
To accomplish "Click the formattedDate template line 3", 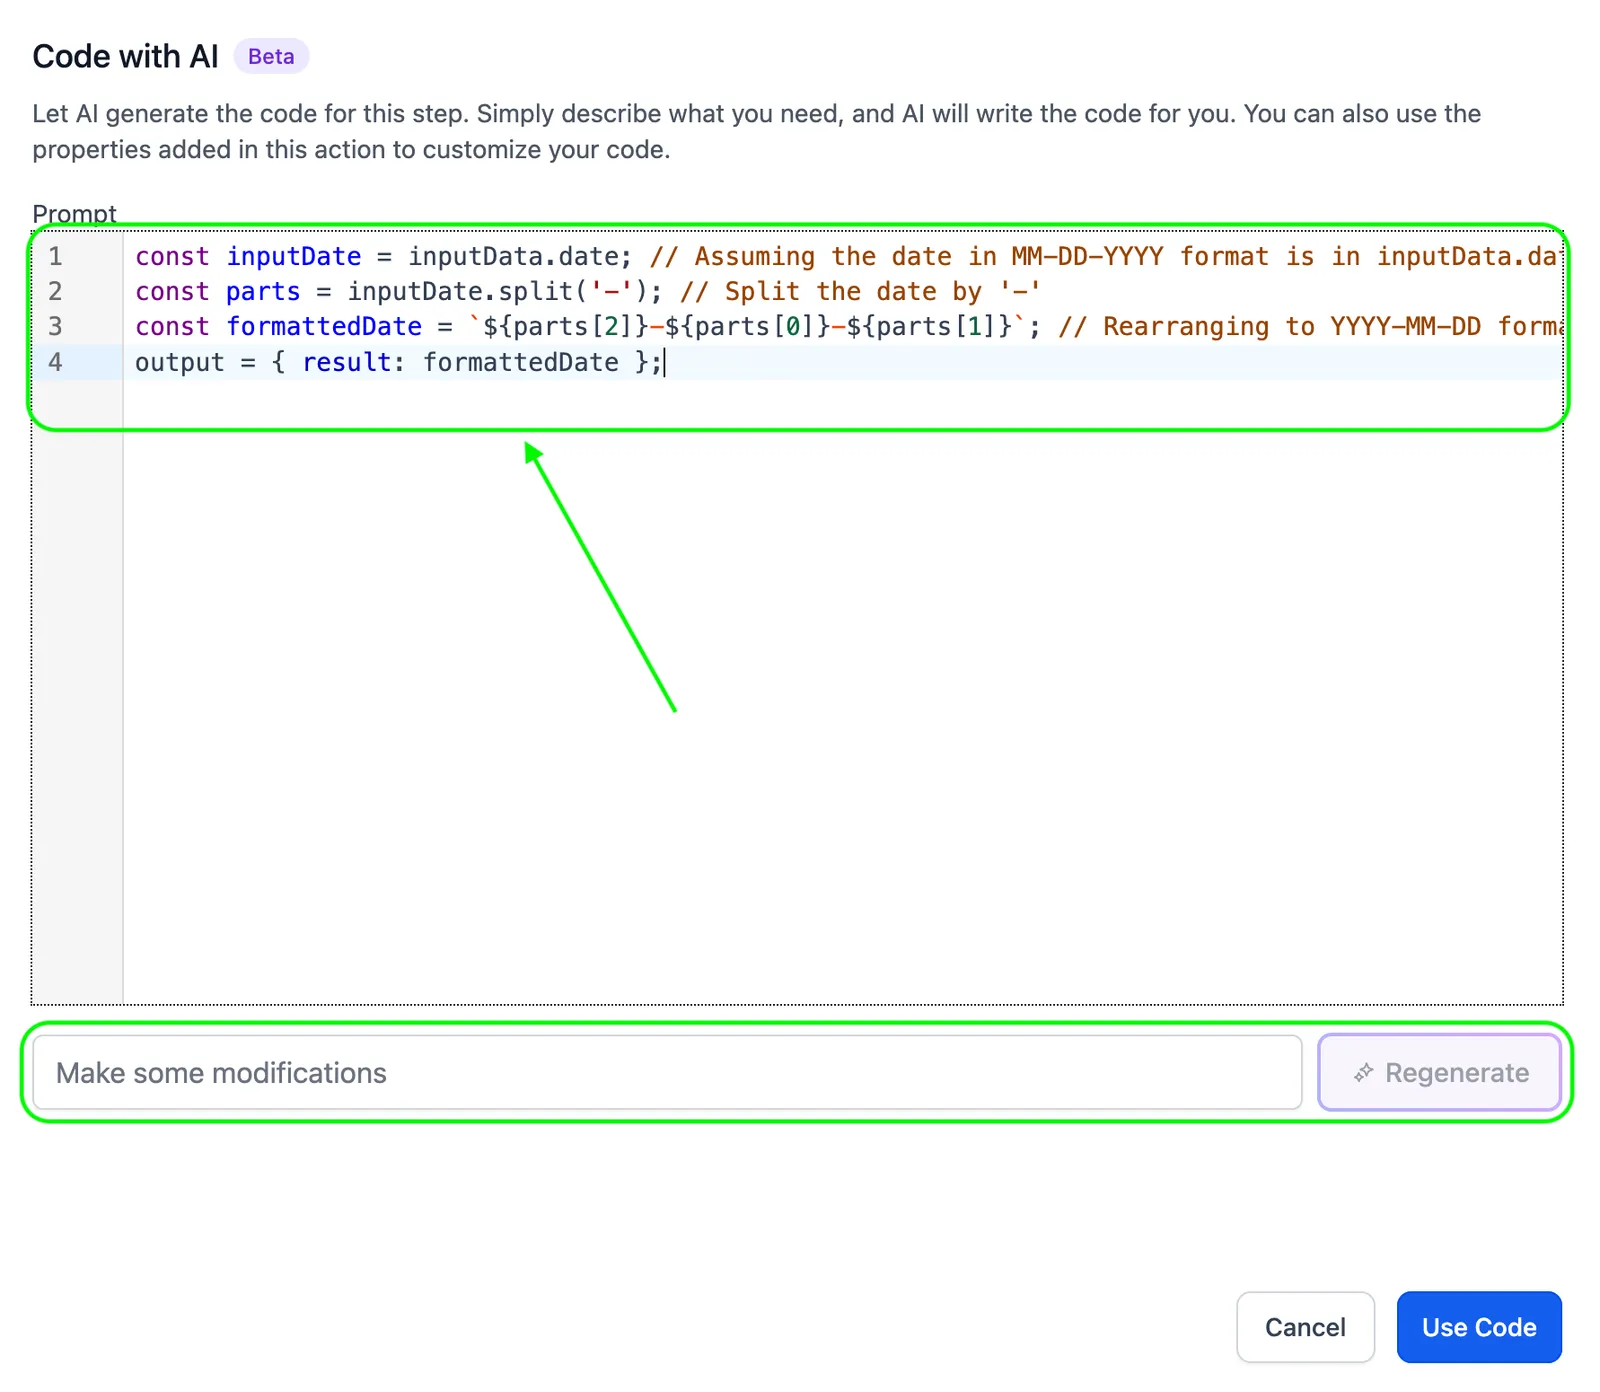I will pos(847,326).
